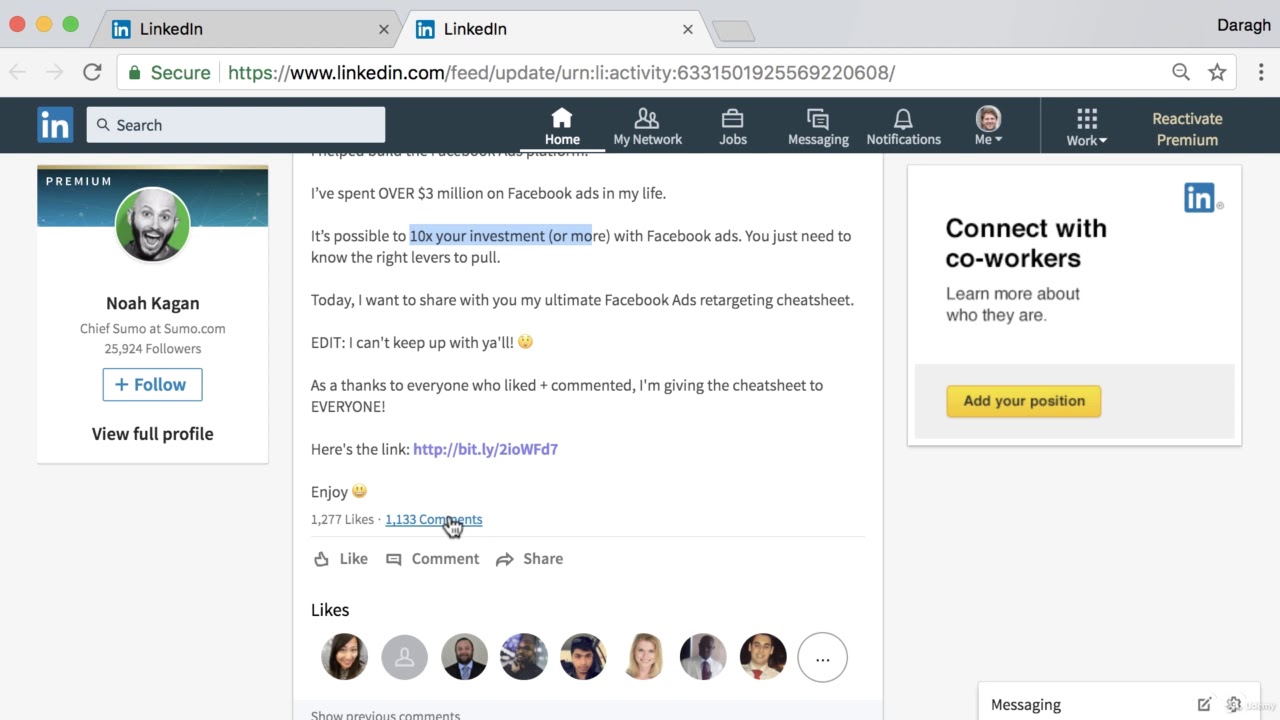This screenshot has height=720, width=1280.
Task: Click the LinkedIn logo in navbar
Action: click(55, 125)
